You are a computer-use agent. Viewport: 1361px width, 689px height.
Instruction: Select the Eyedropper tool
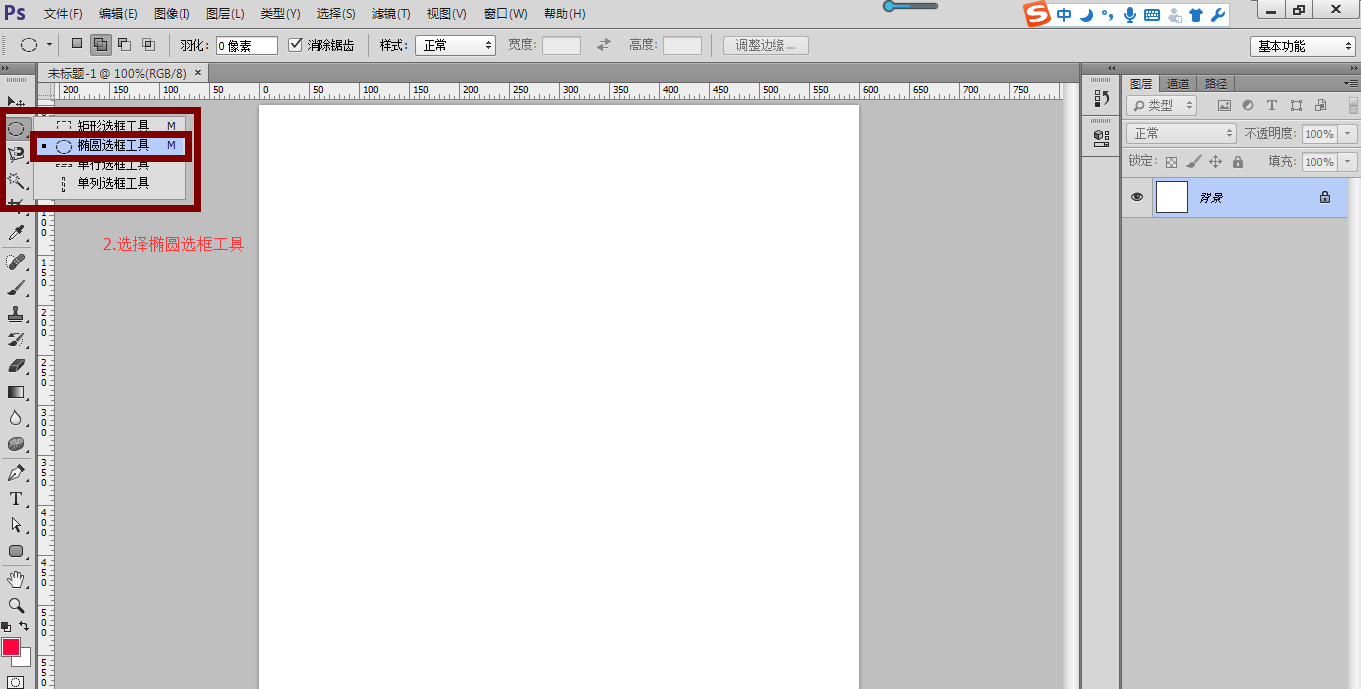tap(16, 233)
